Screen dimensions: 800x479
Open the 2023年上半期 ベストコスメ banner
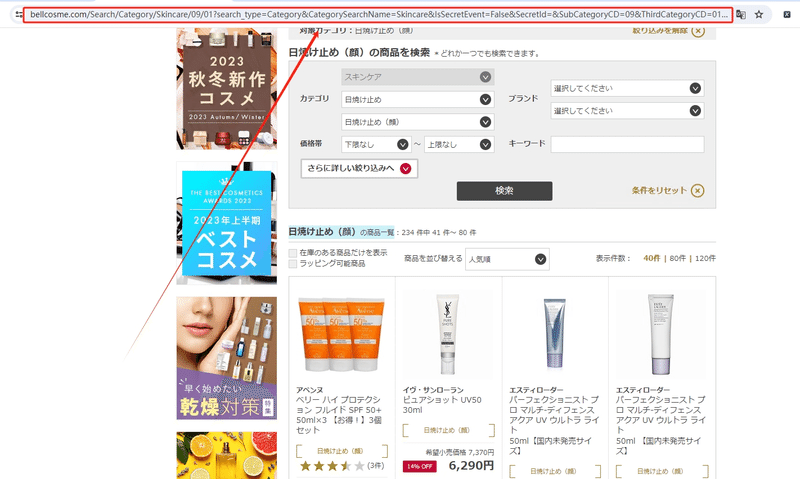227,223
